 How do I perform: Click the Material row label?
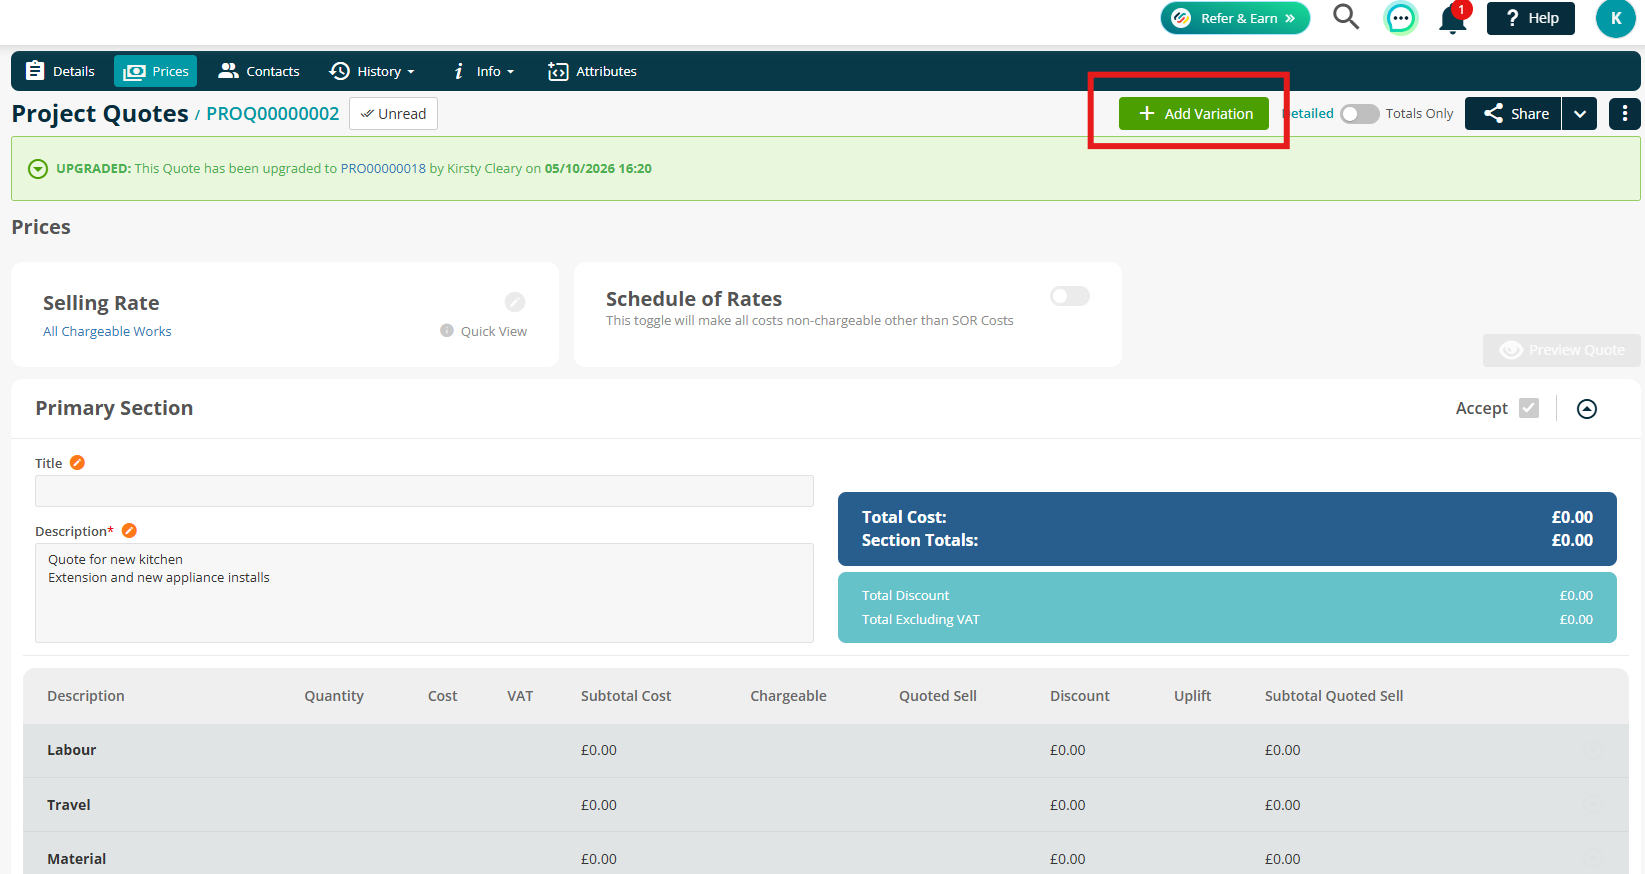pos(77,859)
